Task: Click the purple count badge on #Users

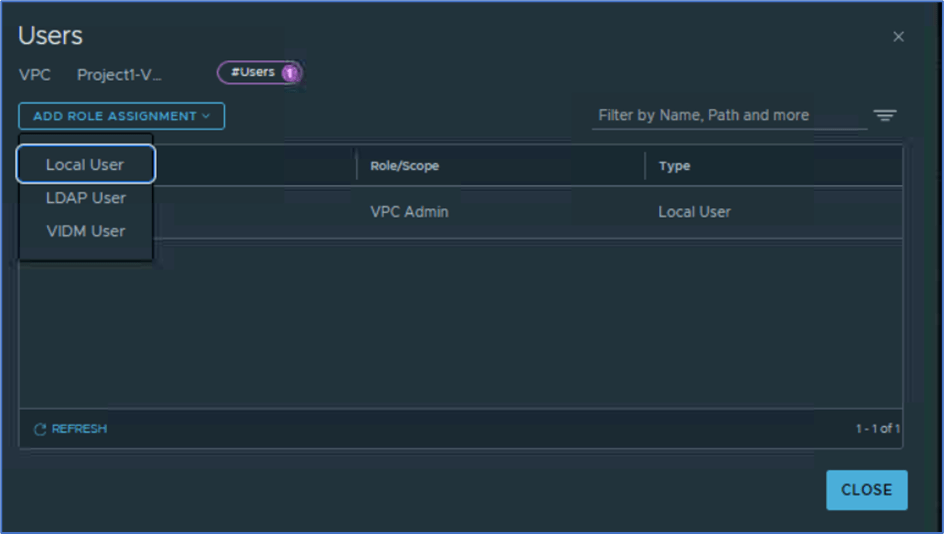Action: [x=290, y=73]
